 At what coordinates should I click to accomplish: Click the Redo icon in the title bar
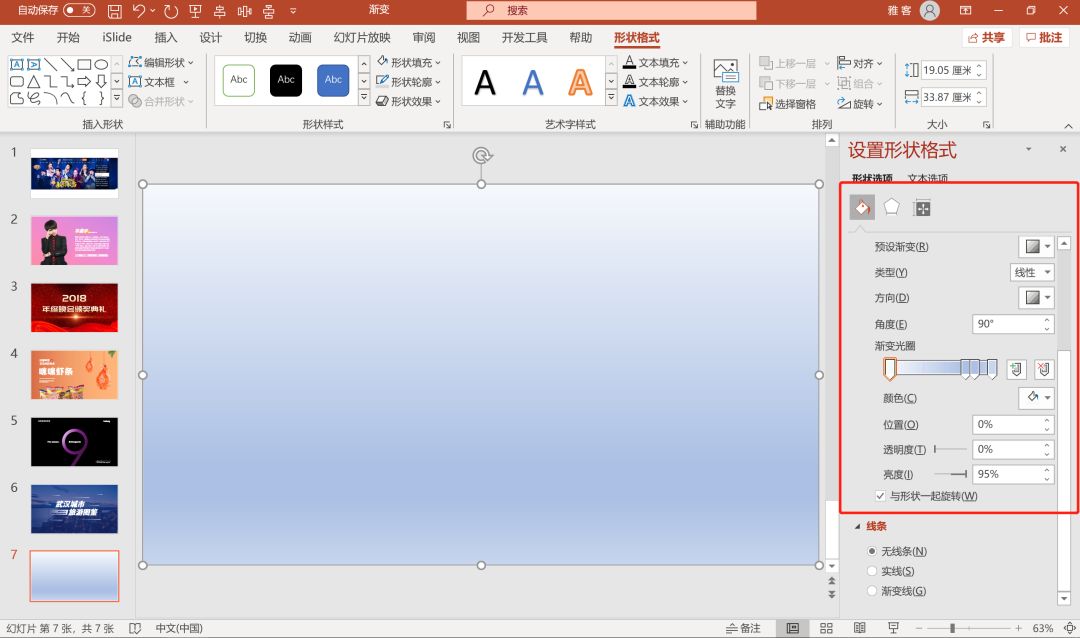[171, 10]
